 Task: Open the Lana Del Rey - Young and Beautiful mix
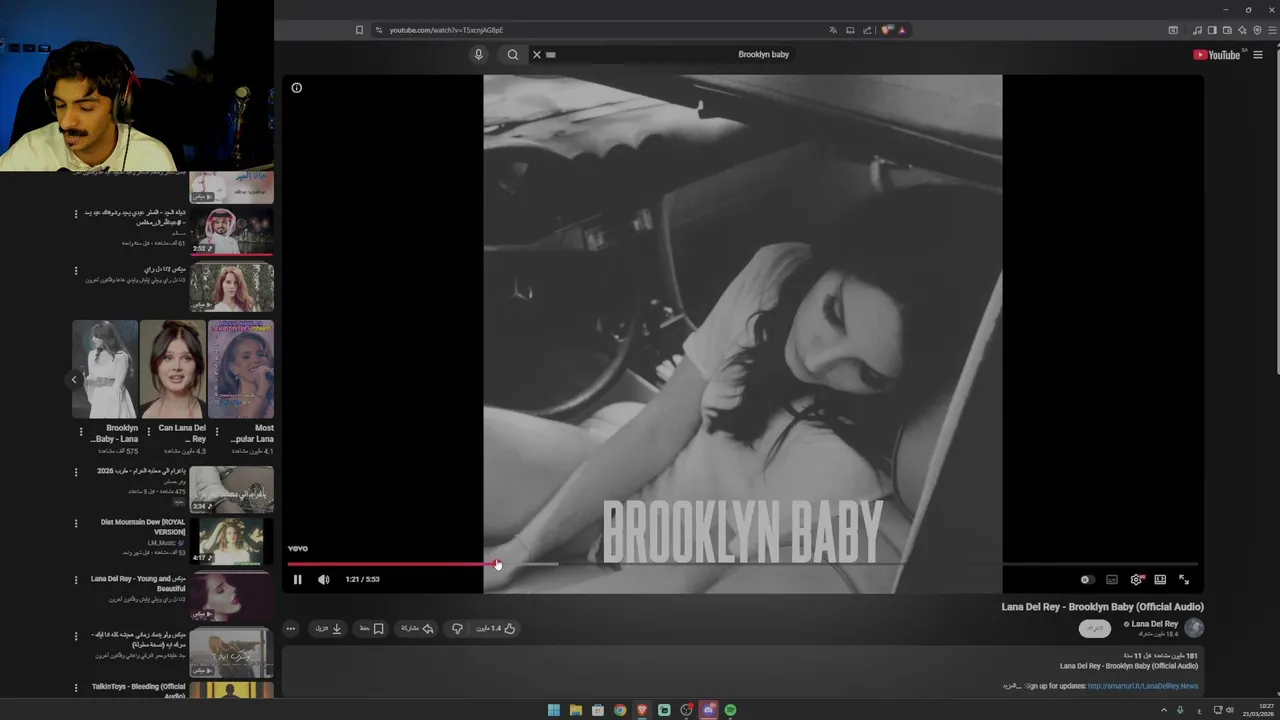click(231, 597)
